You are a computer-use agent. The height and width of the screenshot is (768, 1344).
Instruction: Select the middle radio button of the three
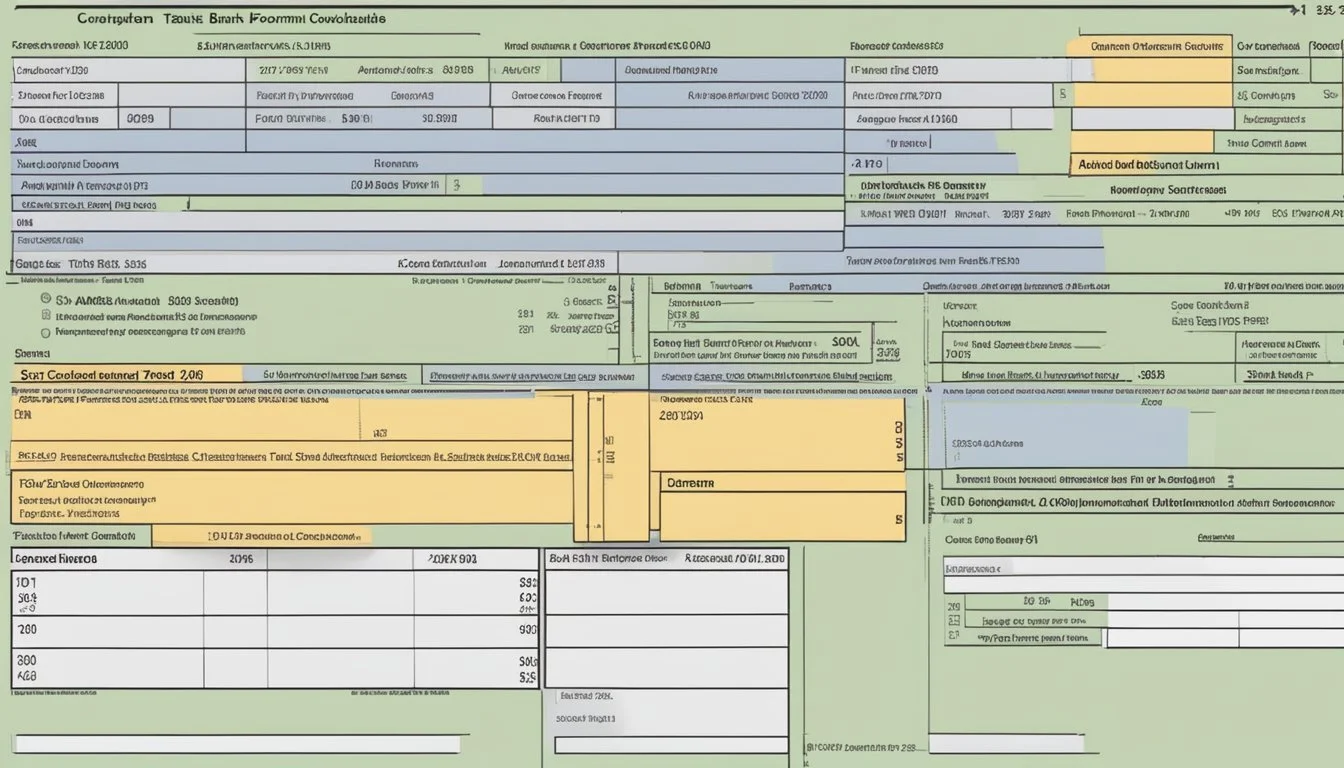(45, 314)
